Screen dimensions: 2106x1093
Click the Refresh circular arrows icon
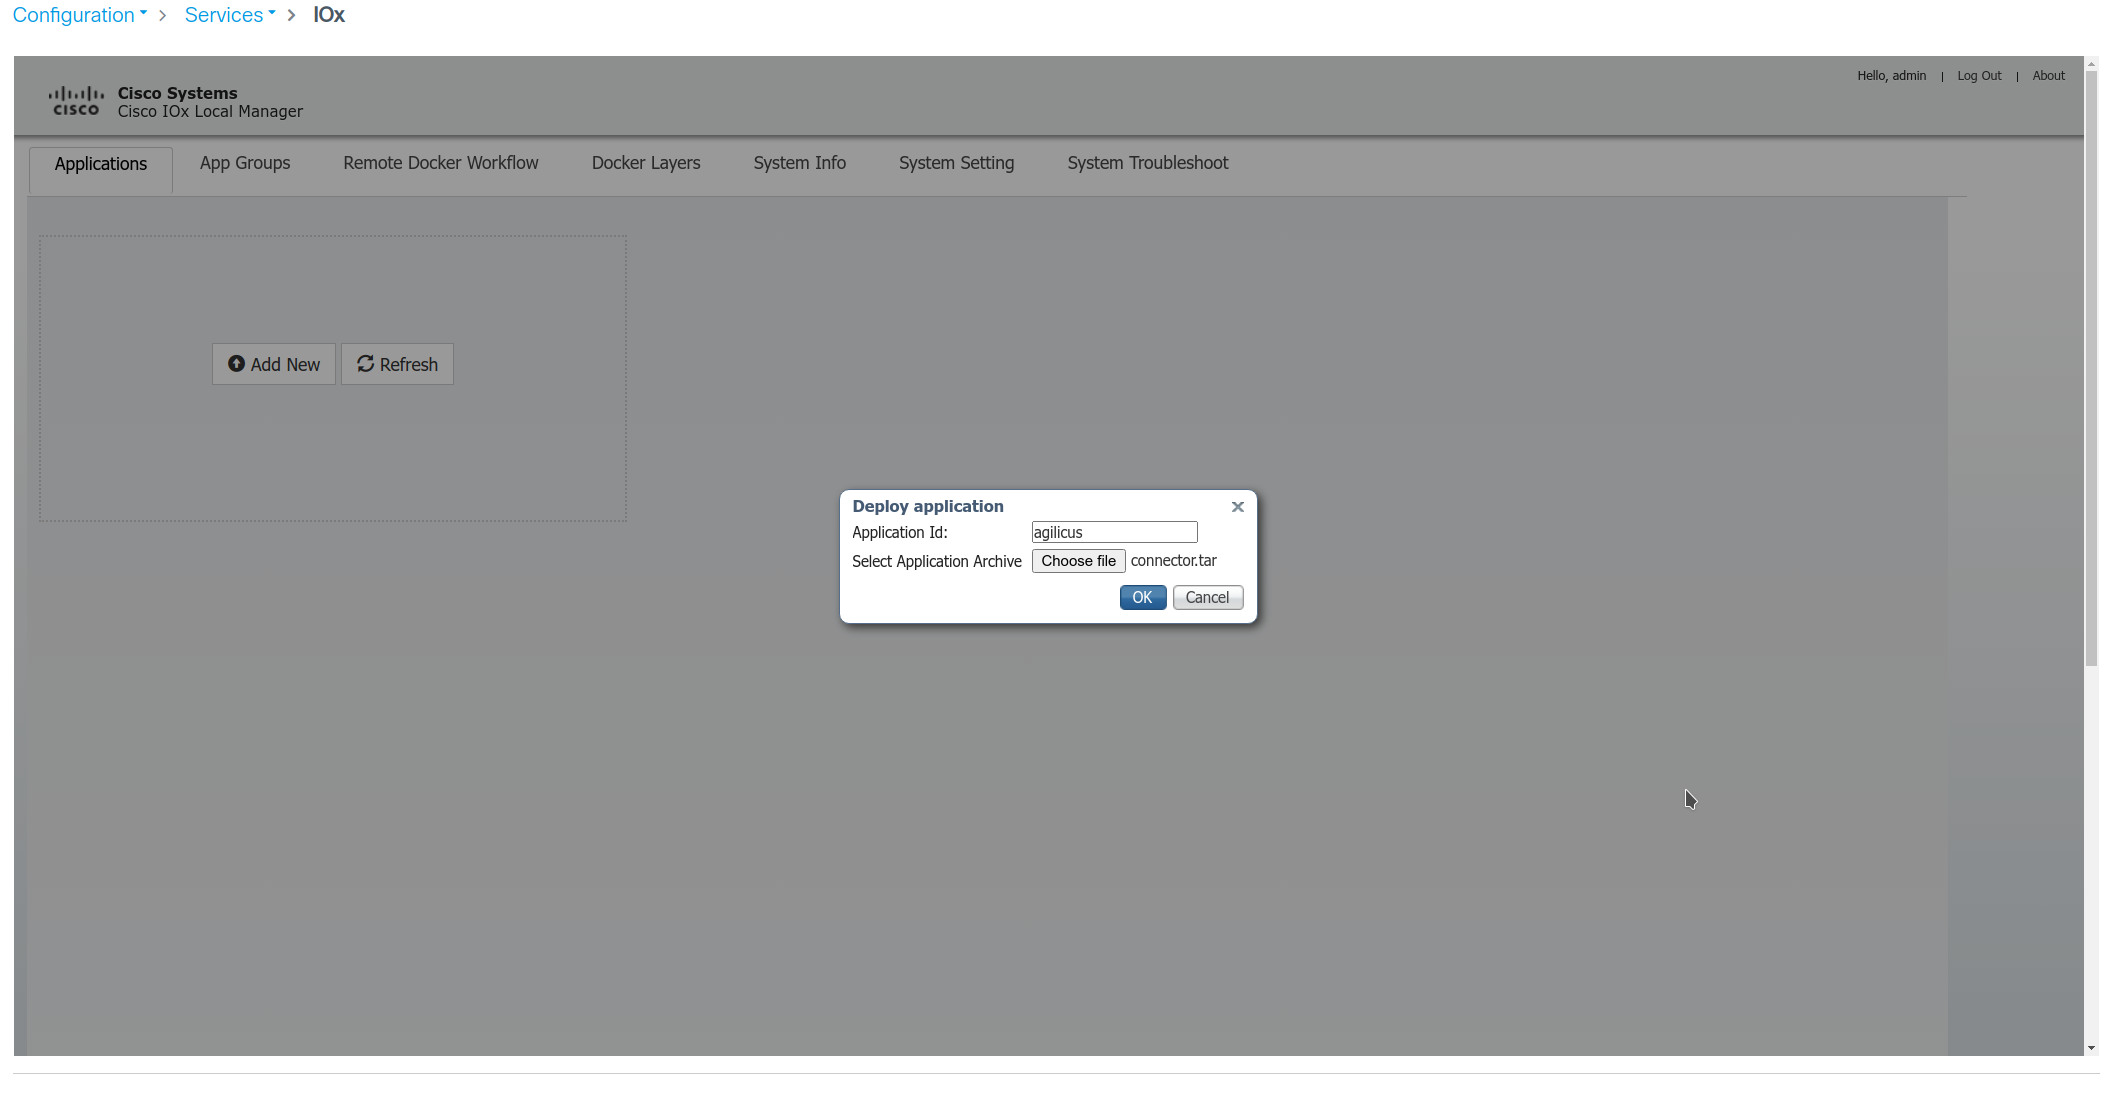[x=366, y=364]
